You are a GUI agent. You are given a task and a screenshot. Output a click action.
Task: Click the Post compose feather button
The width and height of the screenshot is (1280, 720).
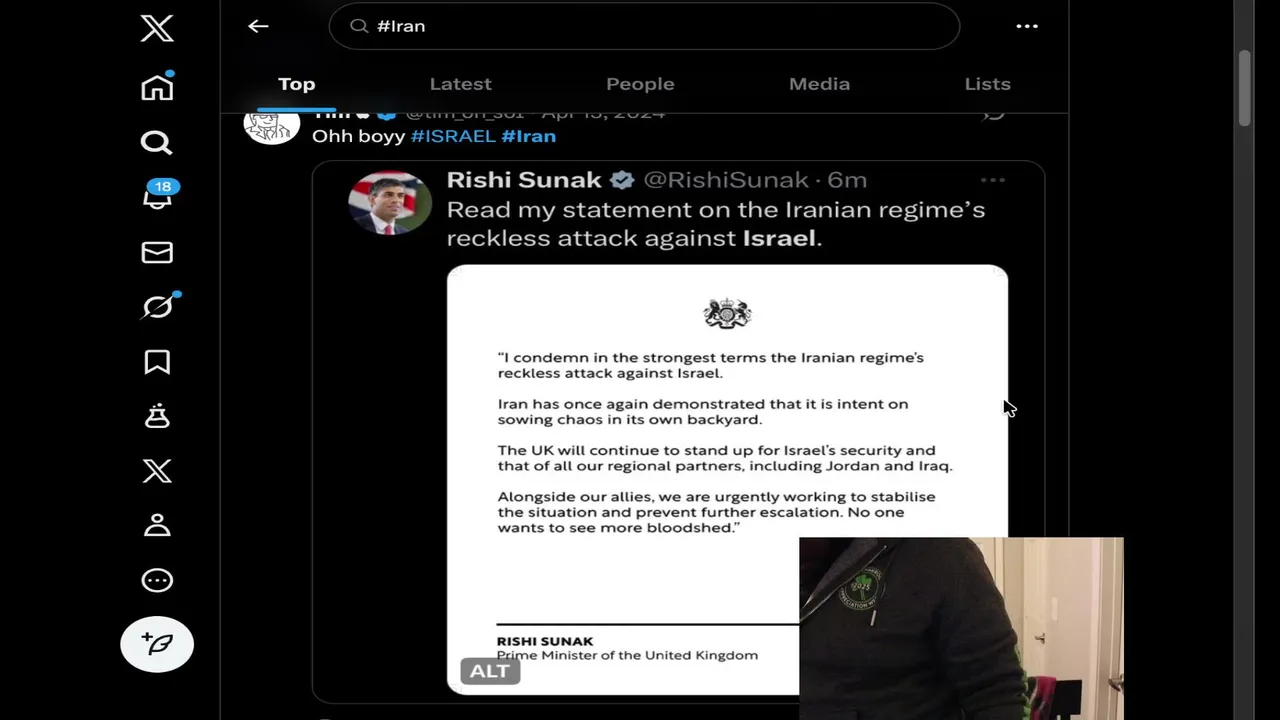157,644
